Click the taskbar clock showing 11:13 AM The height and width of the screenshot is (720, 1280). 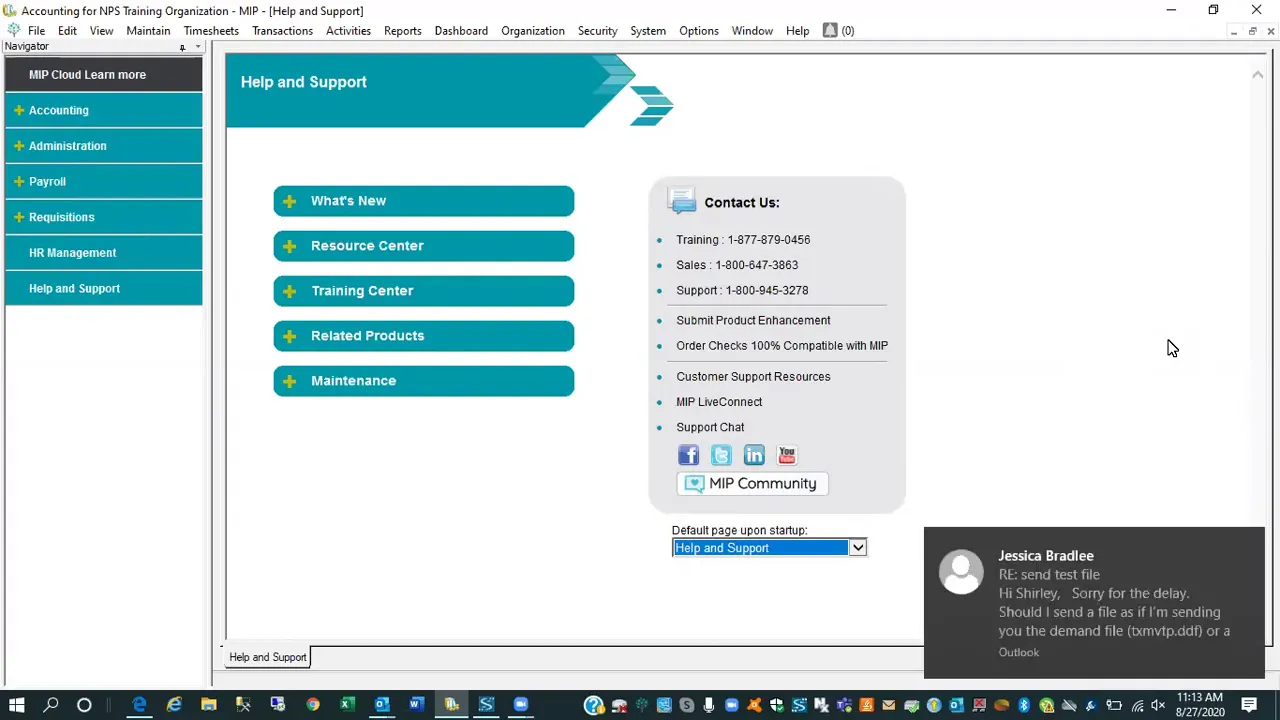(x=1199, y=705)
